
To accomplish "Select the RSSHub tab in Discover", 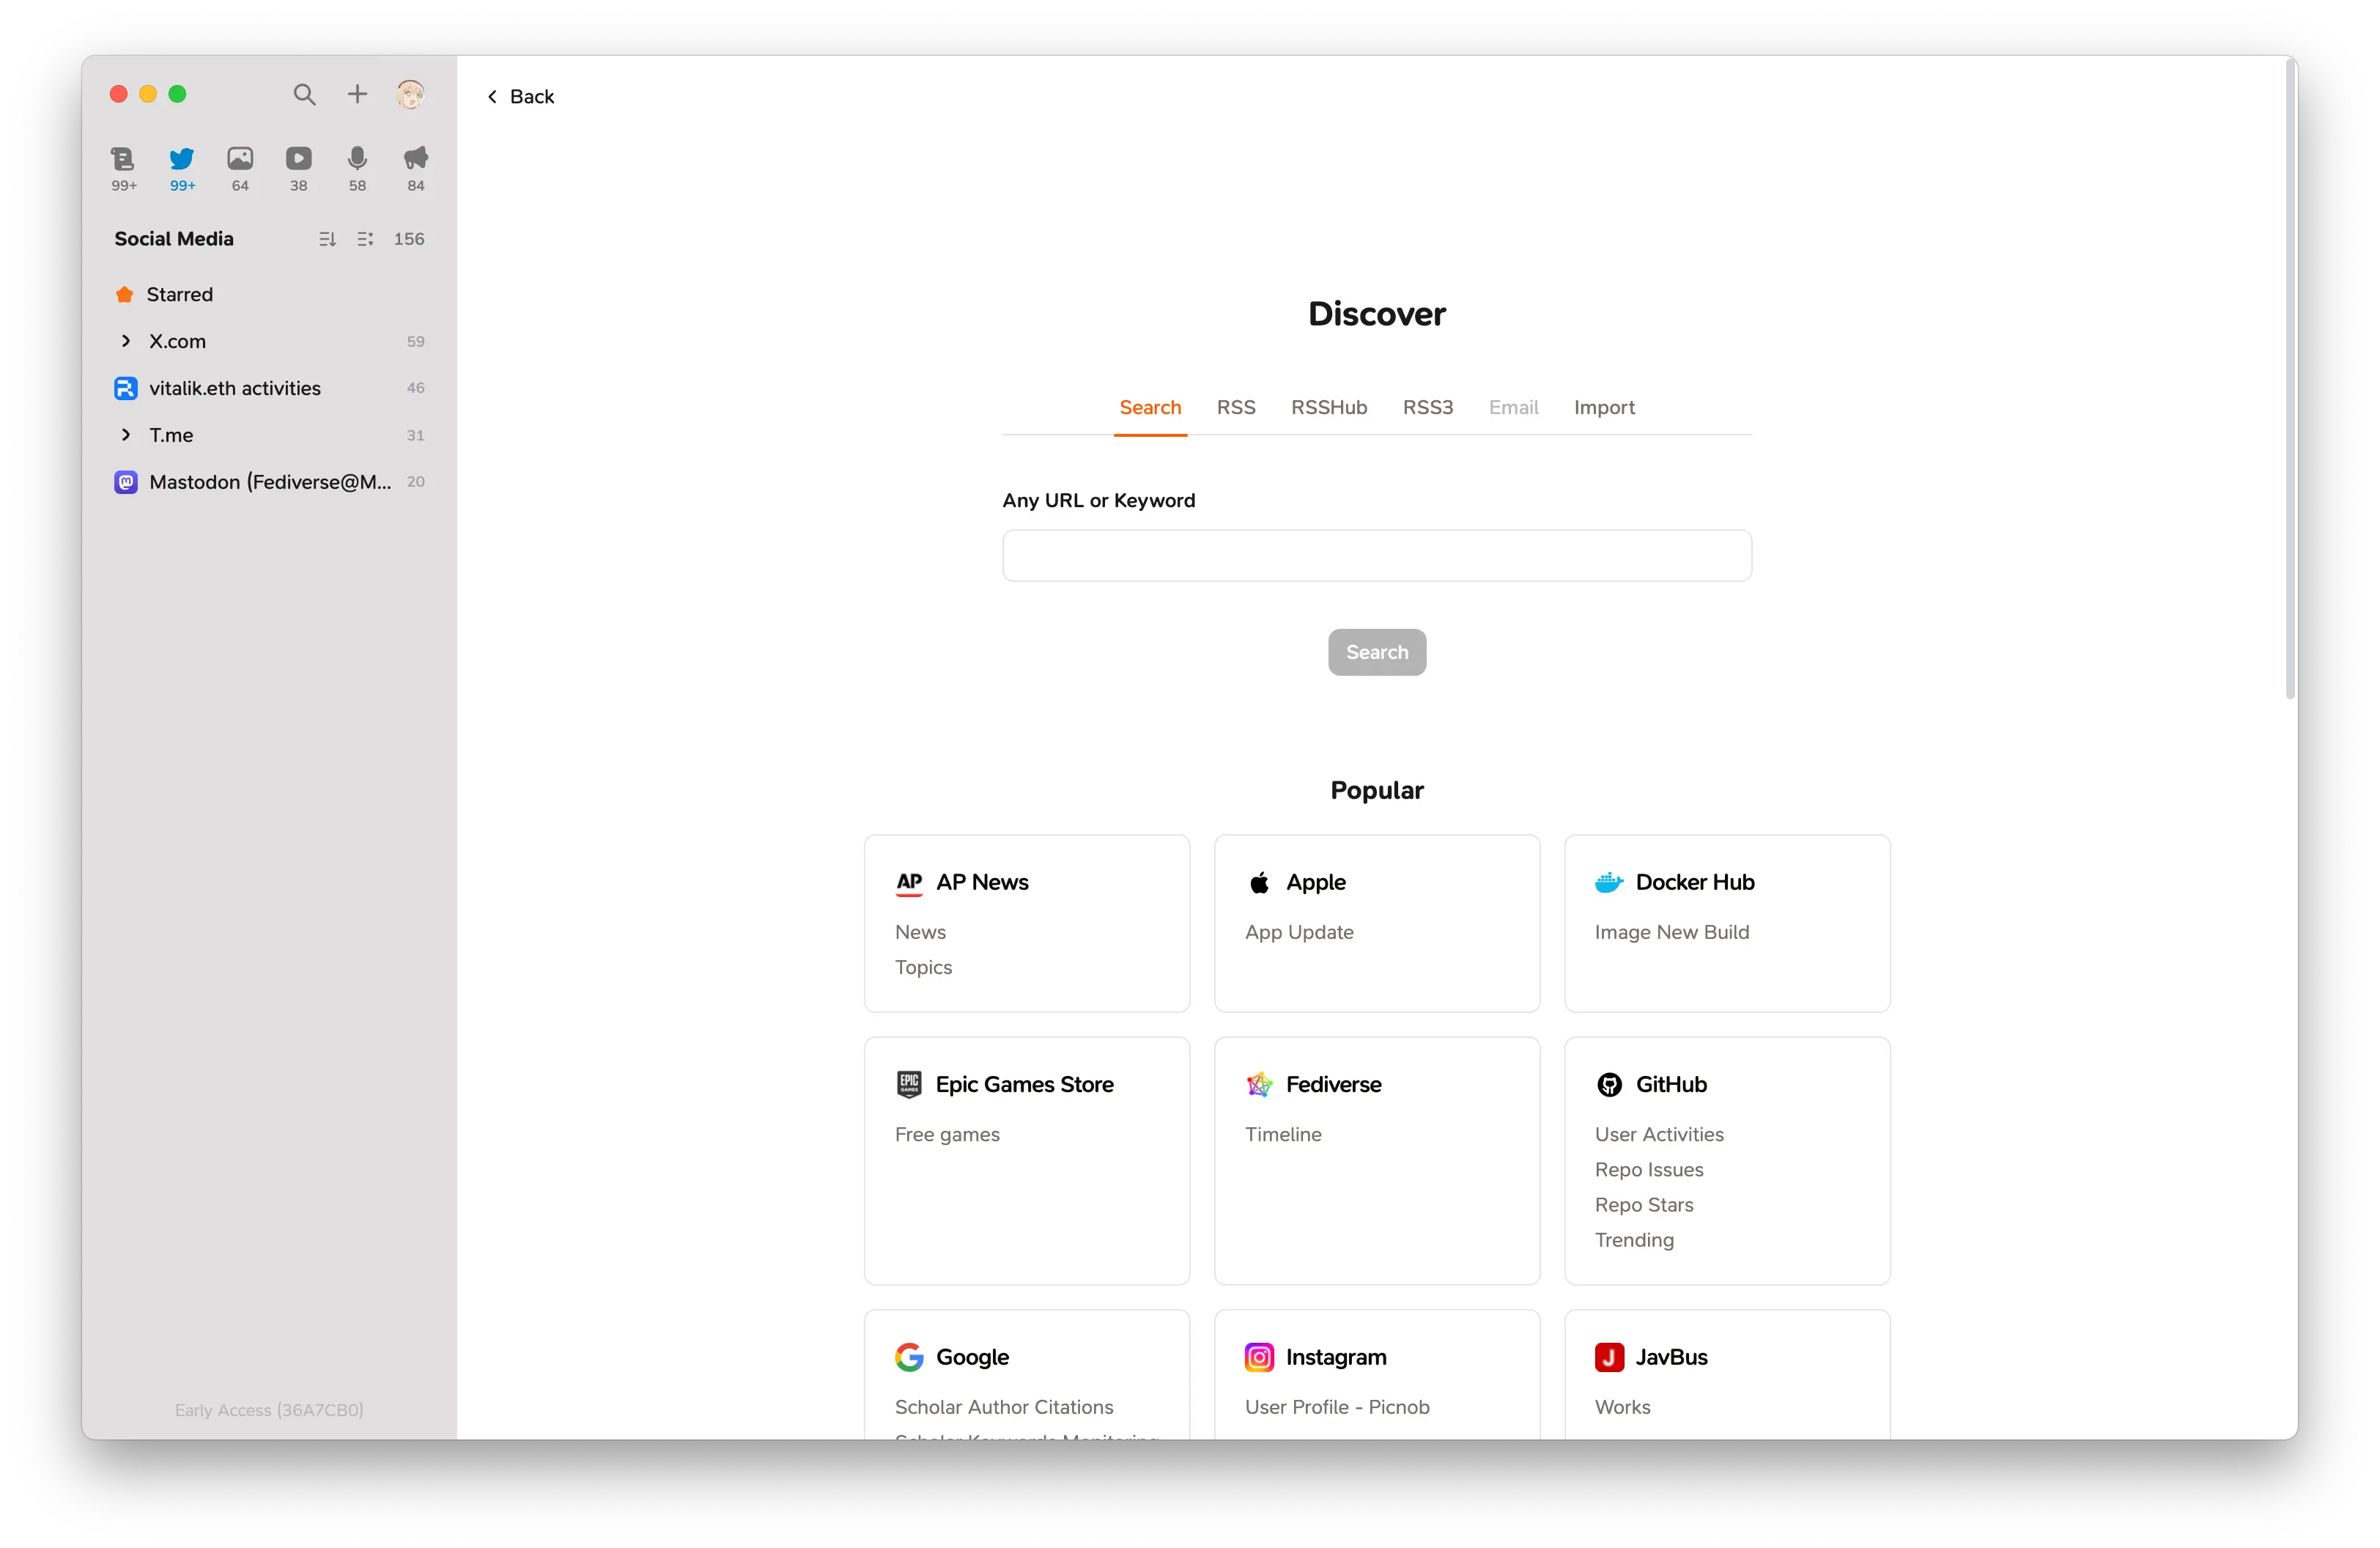I will click(1328, 406).
